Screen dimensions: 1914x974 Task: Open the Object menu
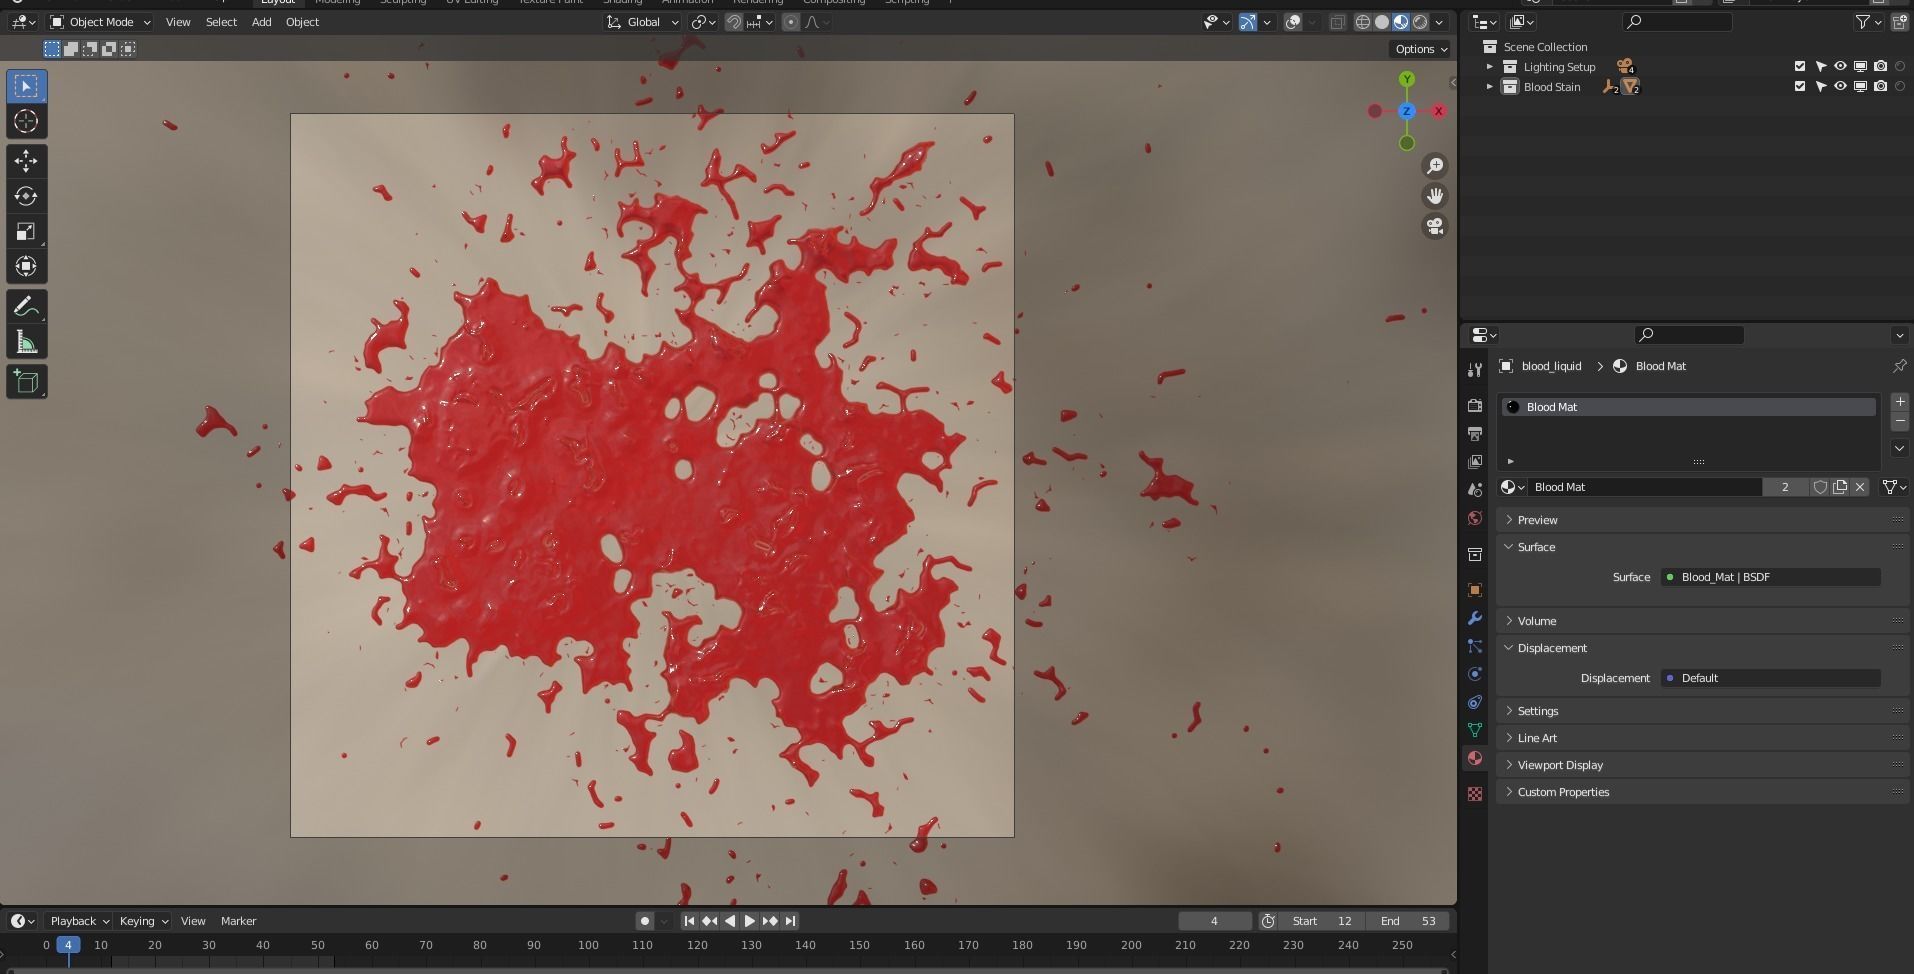[302, 22]
